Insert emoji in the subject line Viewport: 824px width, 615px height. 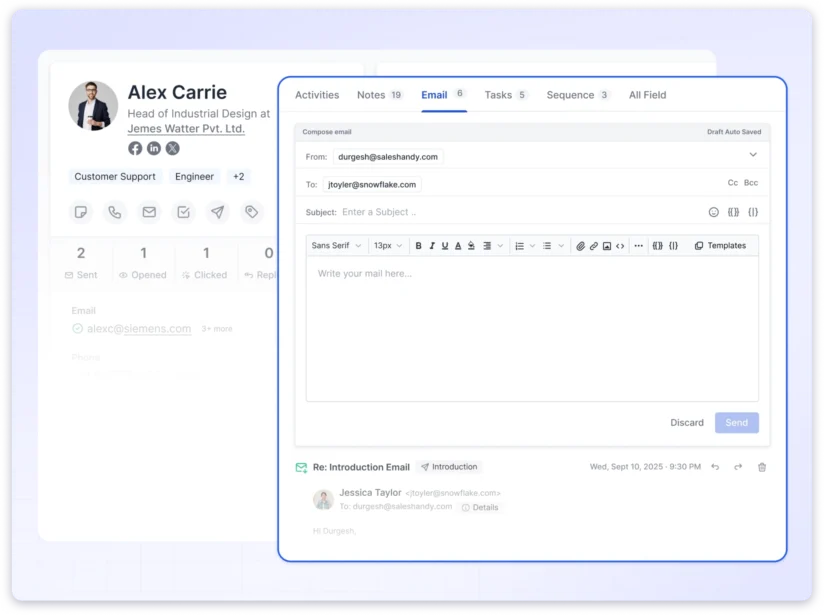pyautogui.click(x=714, y=212)
